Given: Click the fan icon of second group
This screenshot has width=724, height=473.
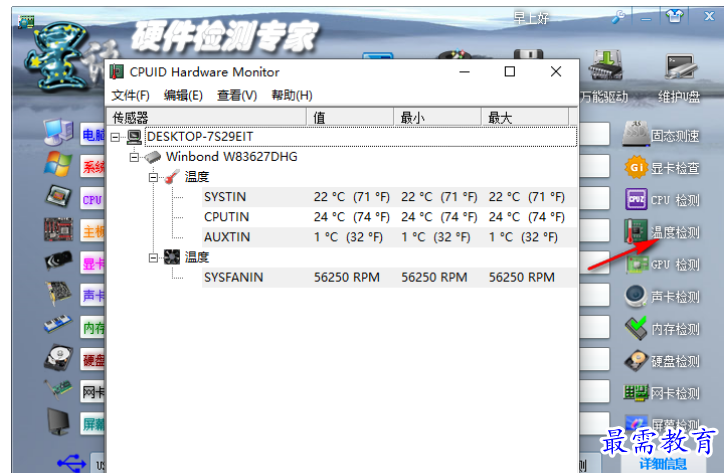Looking at the screenshot, I should (172, 257).
